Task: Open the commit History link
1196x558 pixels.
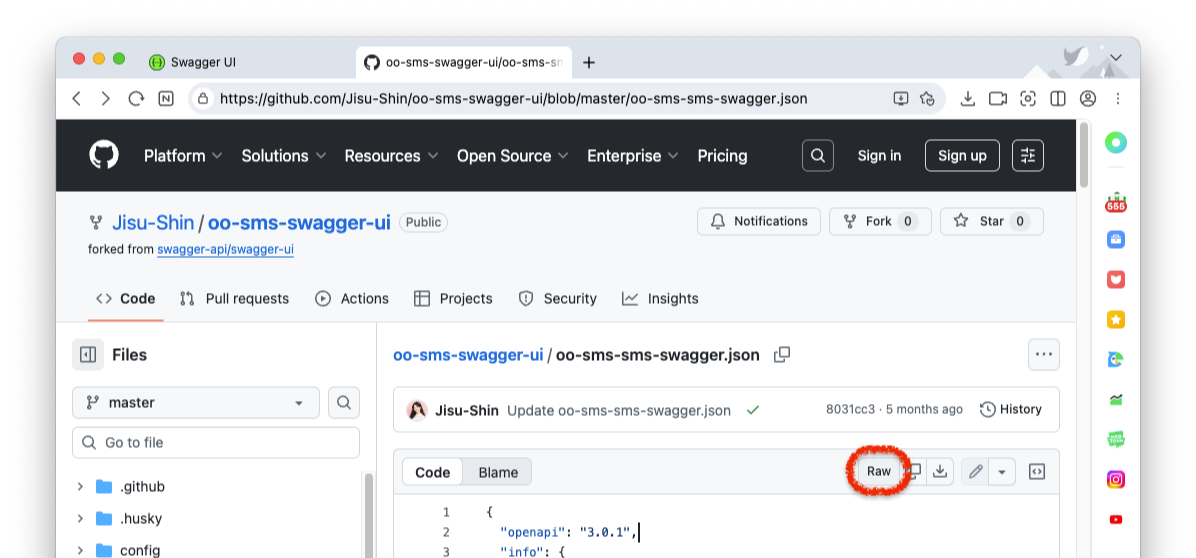Action: click(x=1011, y=409)
